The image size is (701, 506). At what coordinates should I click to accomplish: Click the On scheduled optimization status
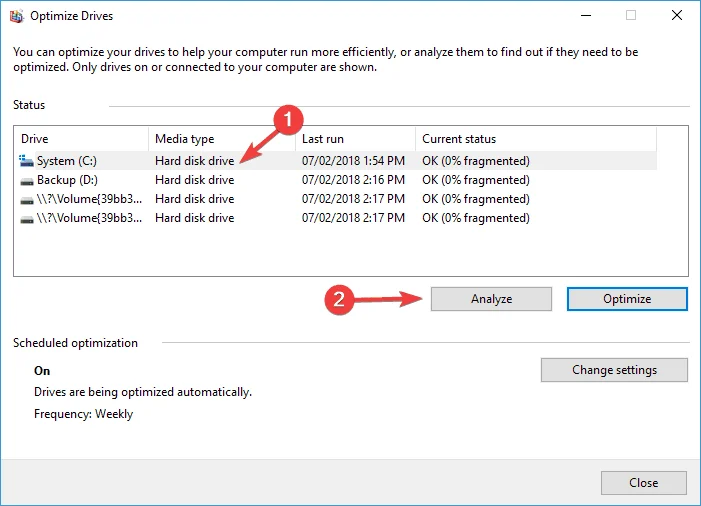(x=42, y=371)
